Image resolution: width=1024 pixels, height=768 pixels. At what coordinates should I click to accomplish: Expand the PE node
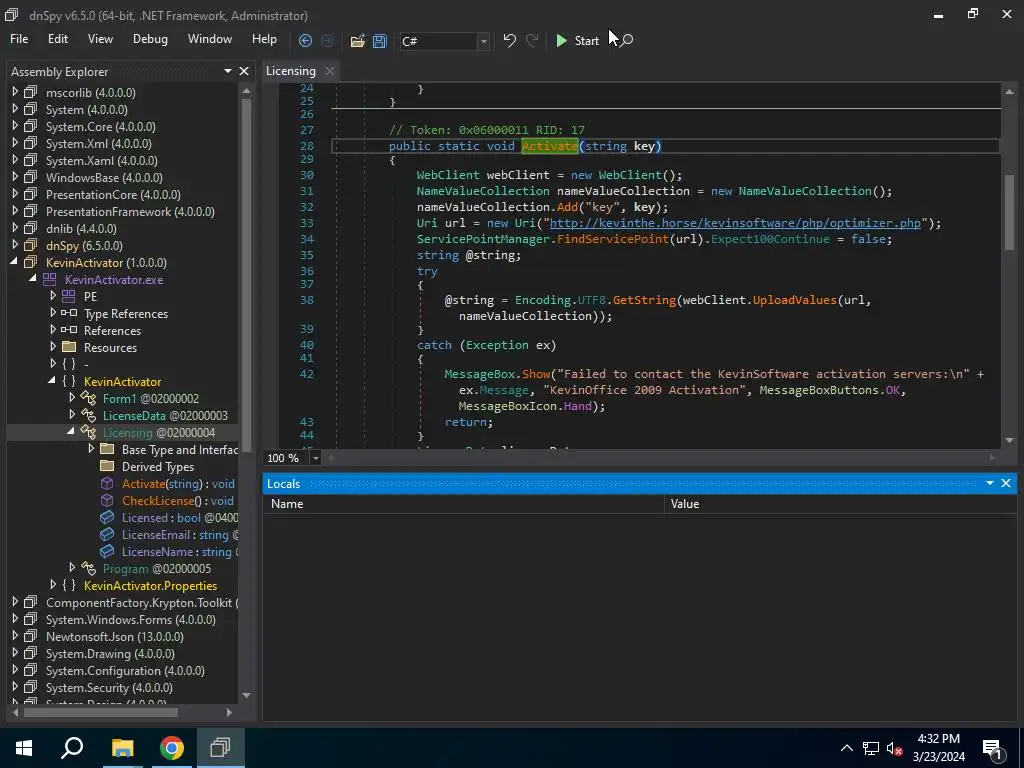tap(53, 296)
